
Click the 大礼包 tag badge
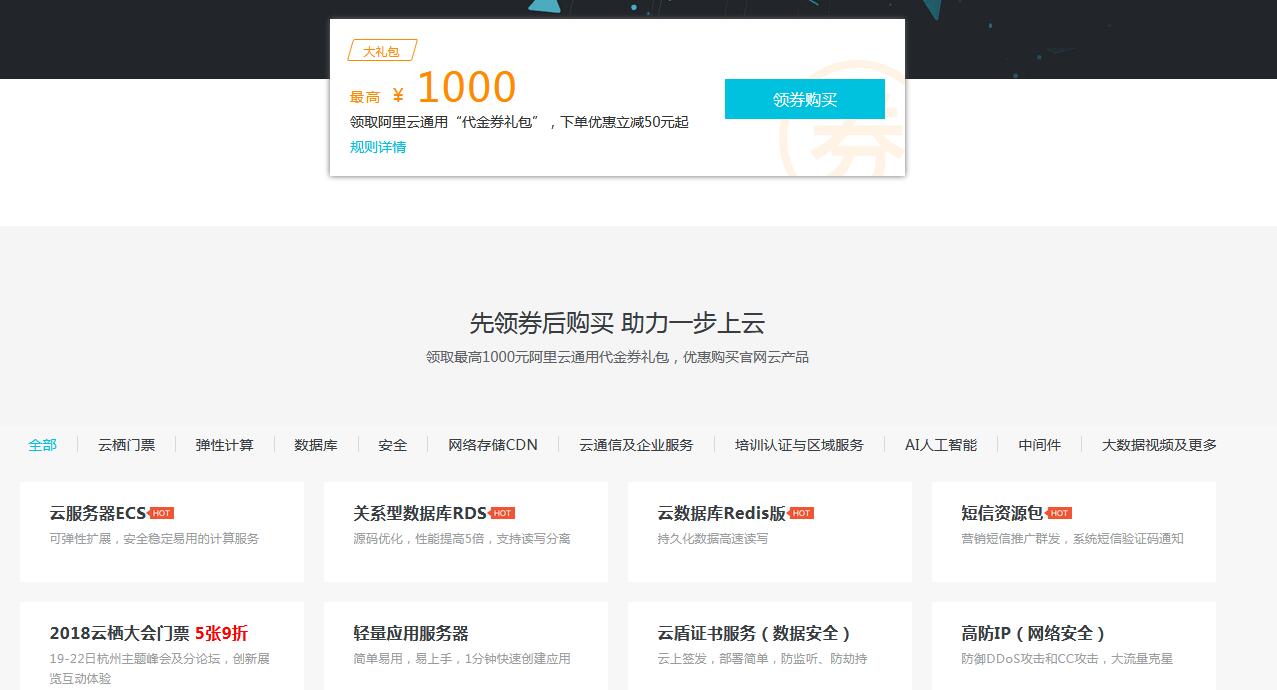[x=381, y=51]
